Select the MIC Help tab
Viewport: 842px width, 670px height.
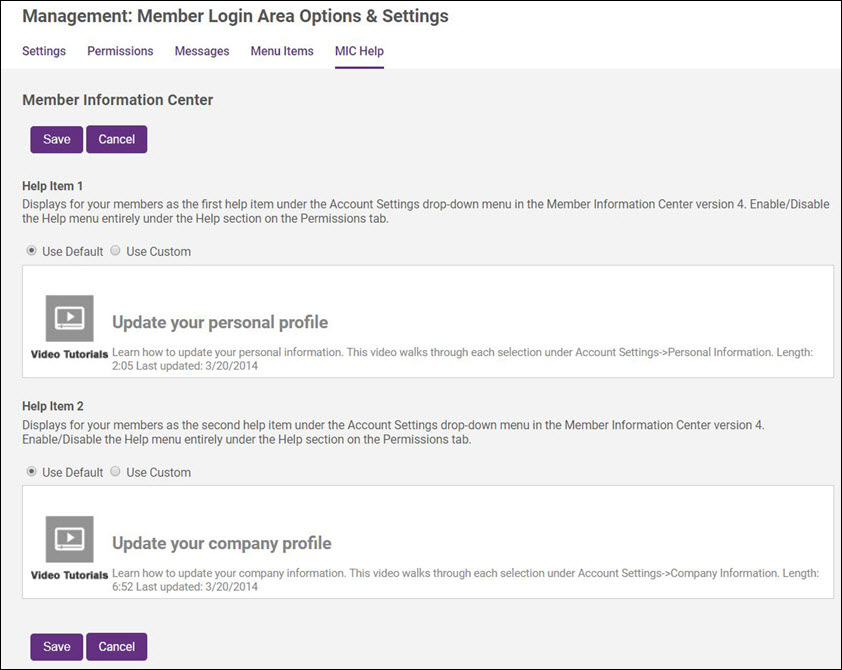pos(359,51)
